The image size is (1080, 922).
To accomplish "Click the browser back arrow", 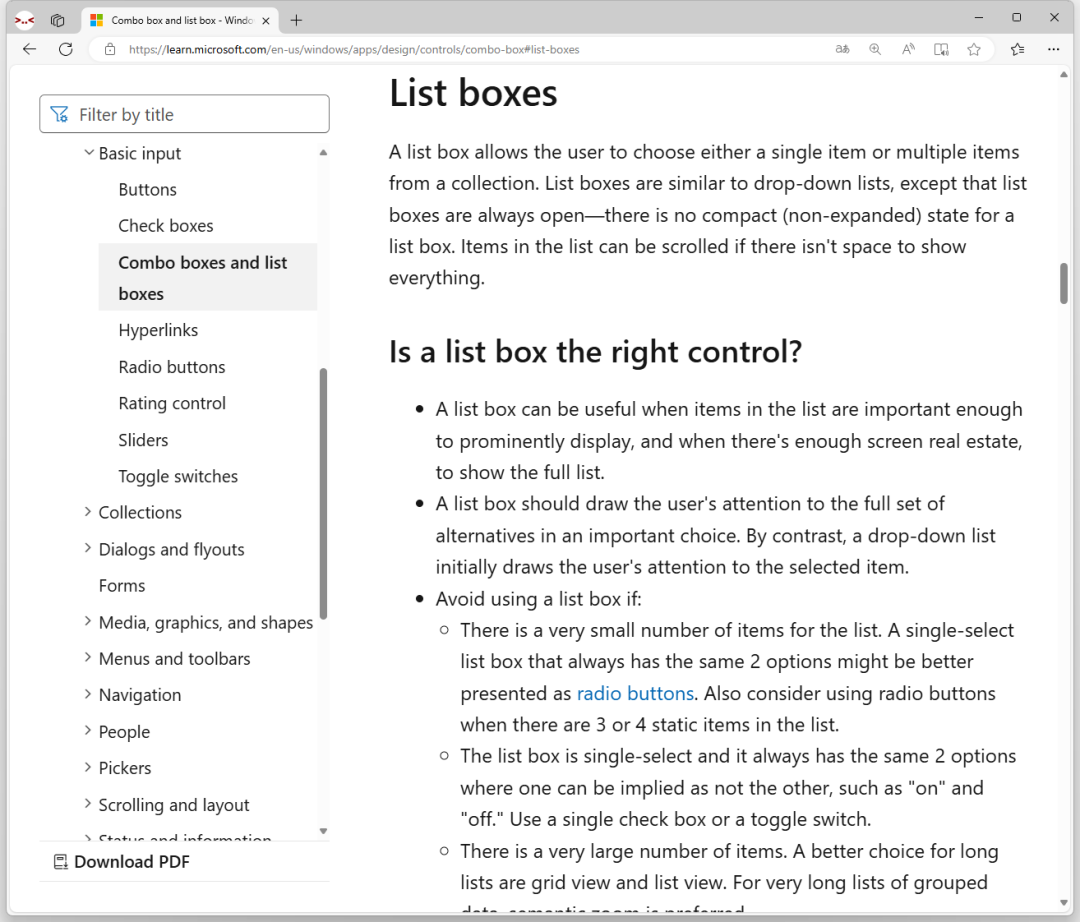I will click(x=29, y=49).
